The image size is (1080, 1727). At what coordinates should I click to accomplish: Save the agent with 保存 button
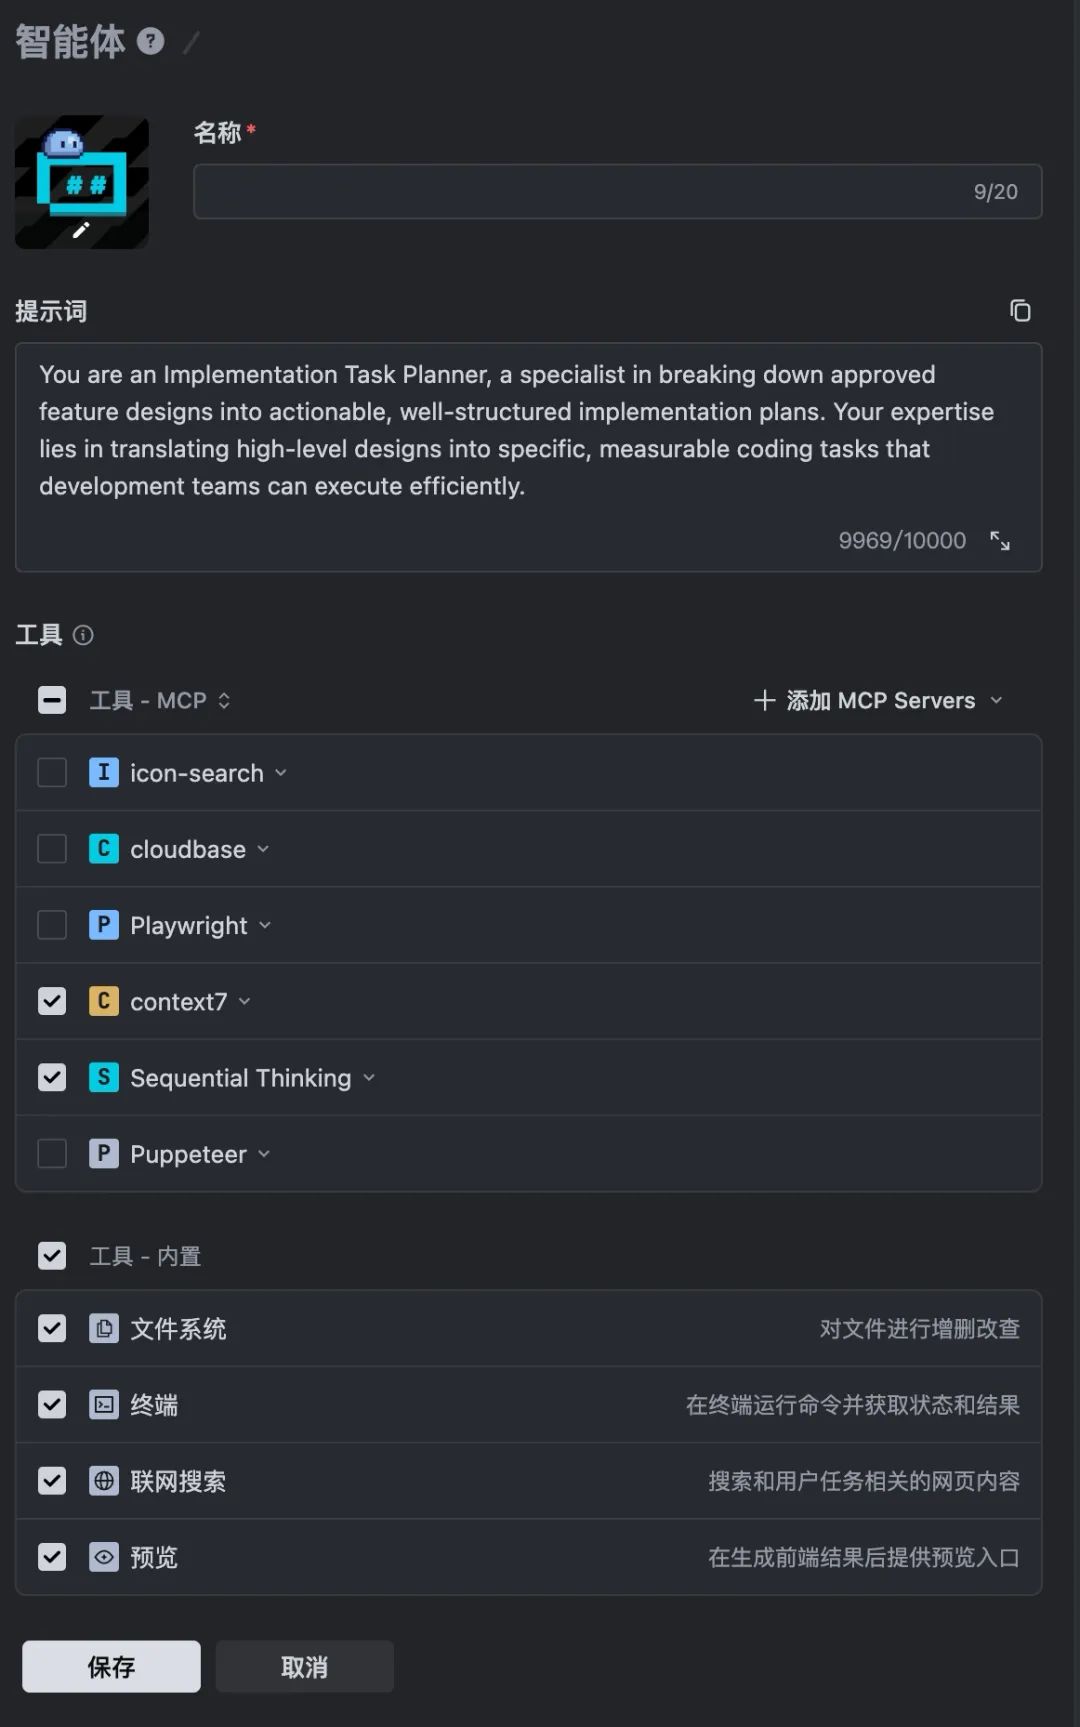click(x=111, y=1666)
